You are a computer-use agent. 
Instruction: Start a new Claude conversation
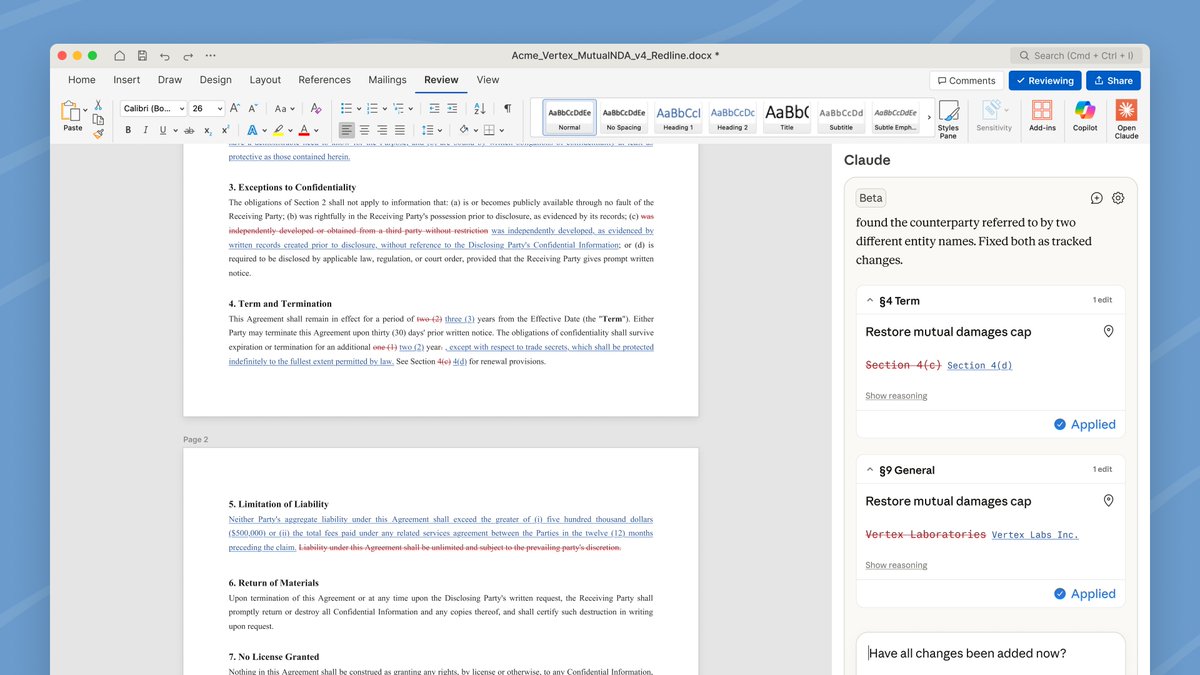click(x=1096, y=198)
